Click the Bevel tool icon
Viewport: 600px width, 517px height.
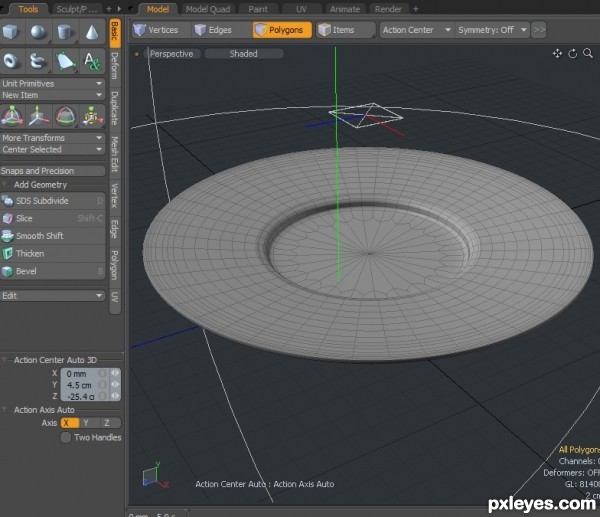tap(7, 271)
